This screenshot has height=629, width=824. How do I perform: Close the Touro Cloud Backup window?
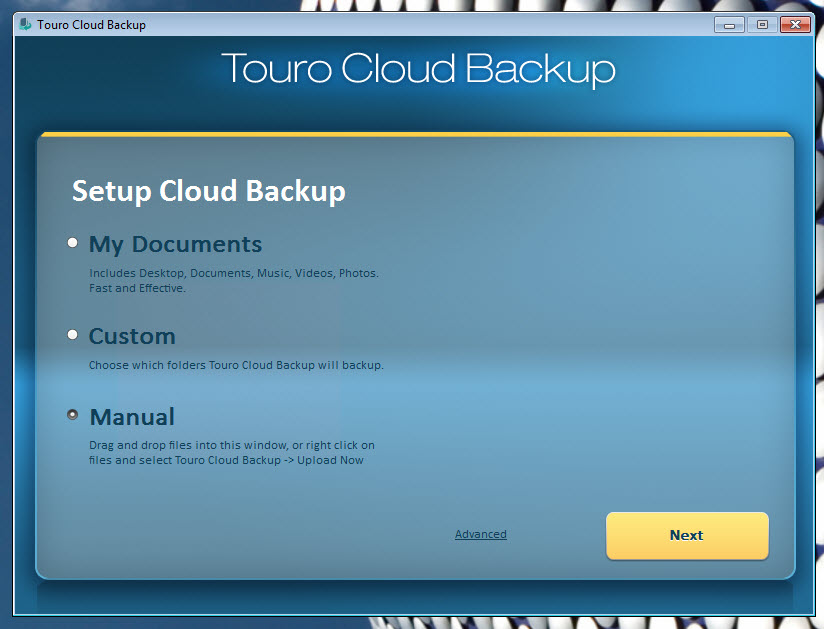click(x=795, y=25)
